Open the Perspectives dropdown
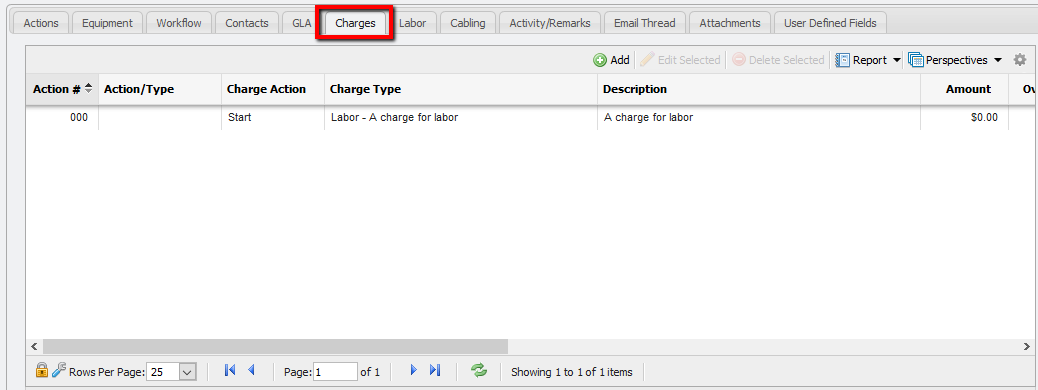This screenshot has width=1038, height=390. pyautogui.click(x=955, y=60)
